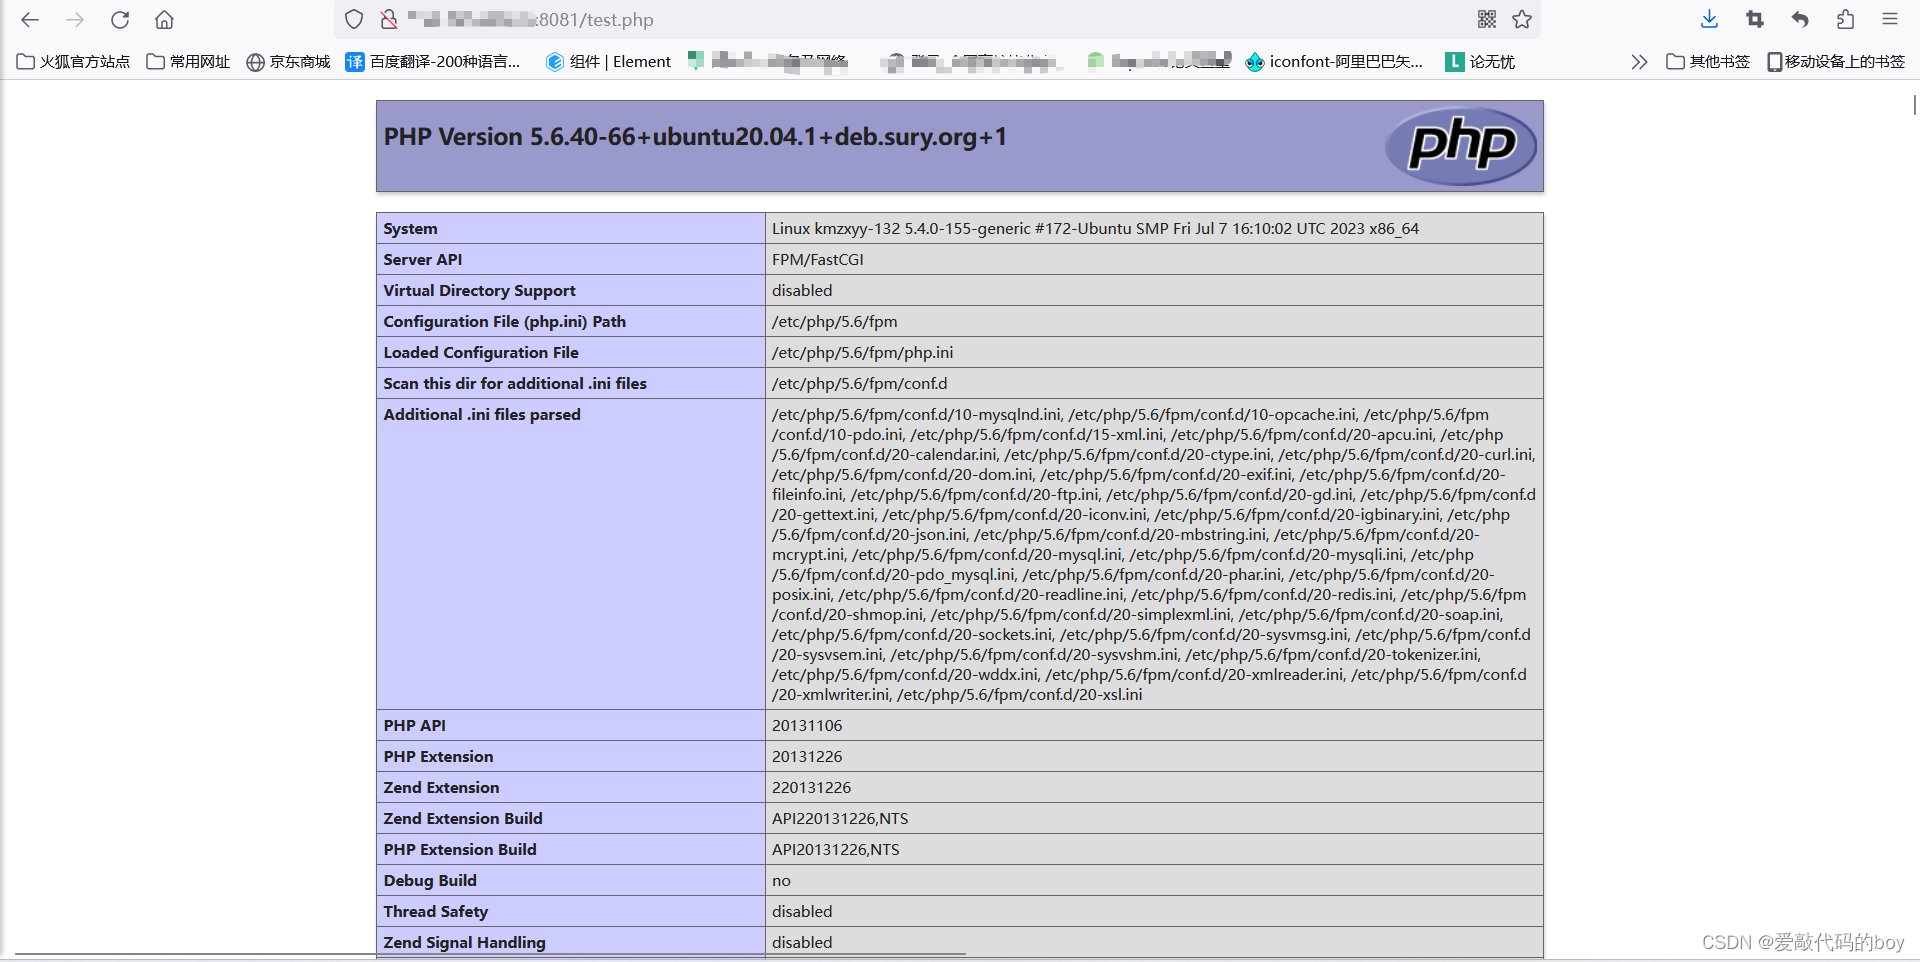Image resolution: width=1920 pixels, height=962 pixels.
Task: Open the extensions puzzle-piece icon
Action: pyautogui.click(x=1845, y=19)
